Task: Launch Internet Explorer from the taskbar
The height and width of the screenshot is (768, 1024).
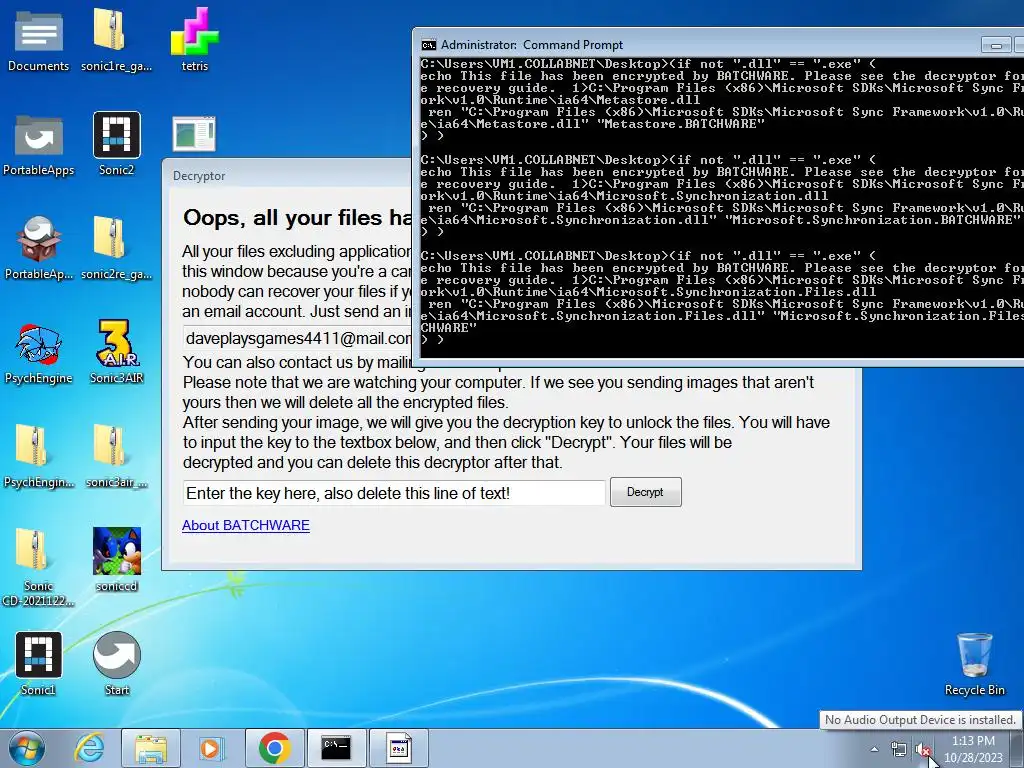Action: tap(89, 748)
